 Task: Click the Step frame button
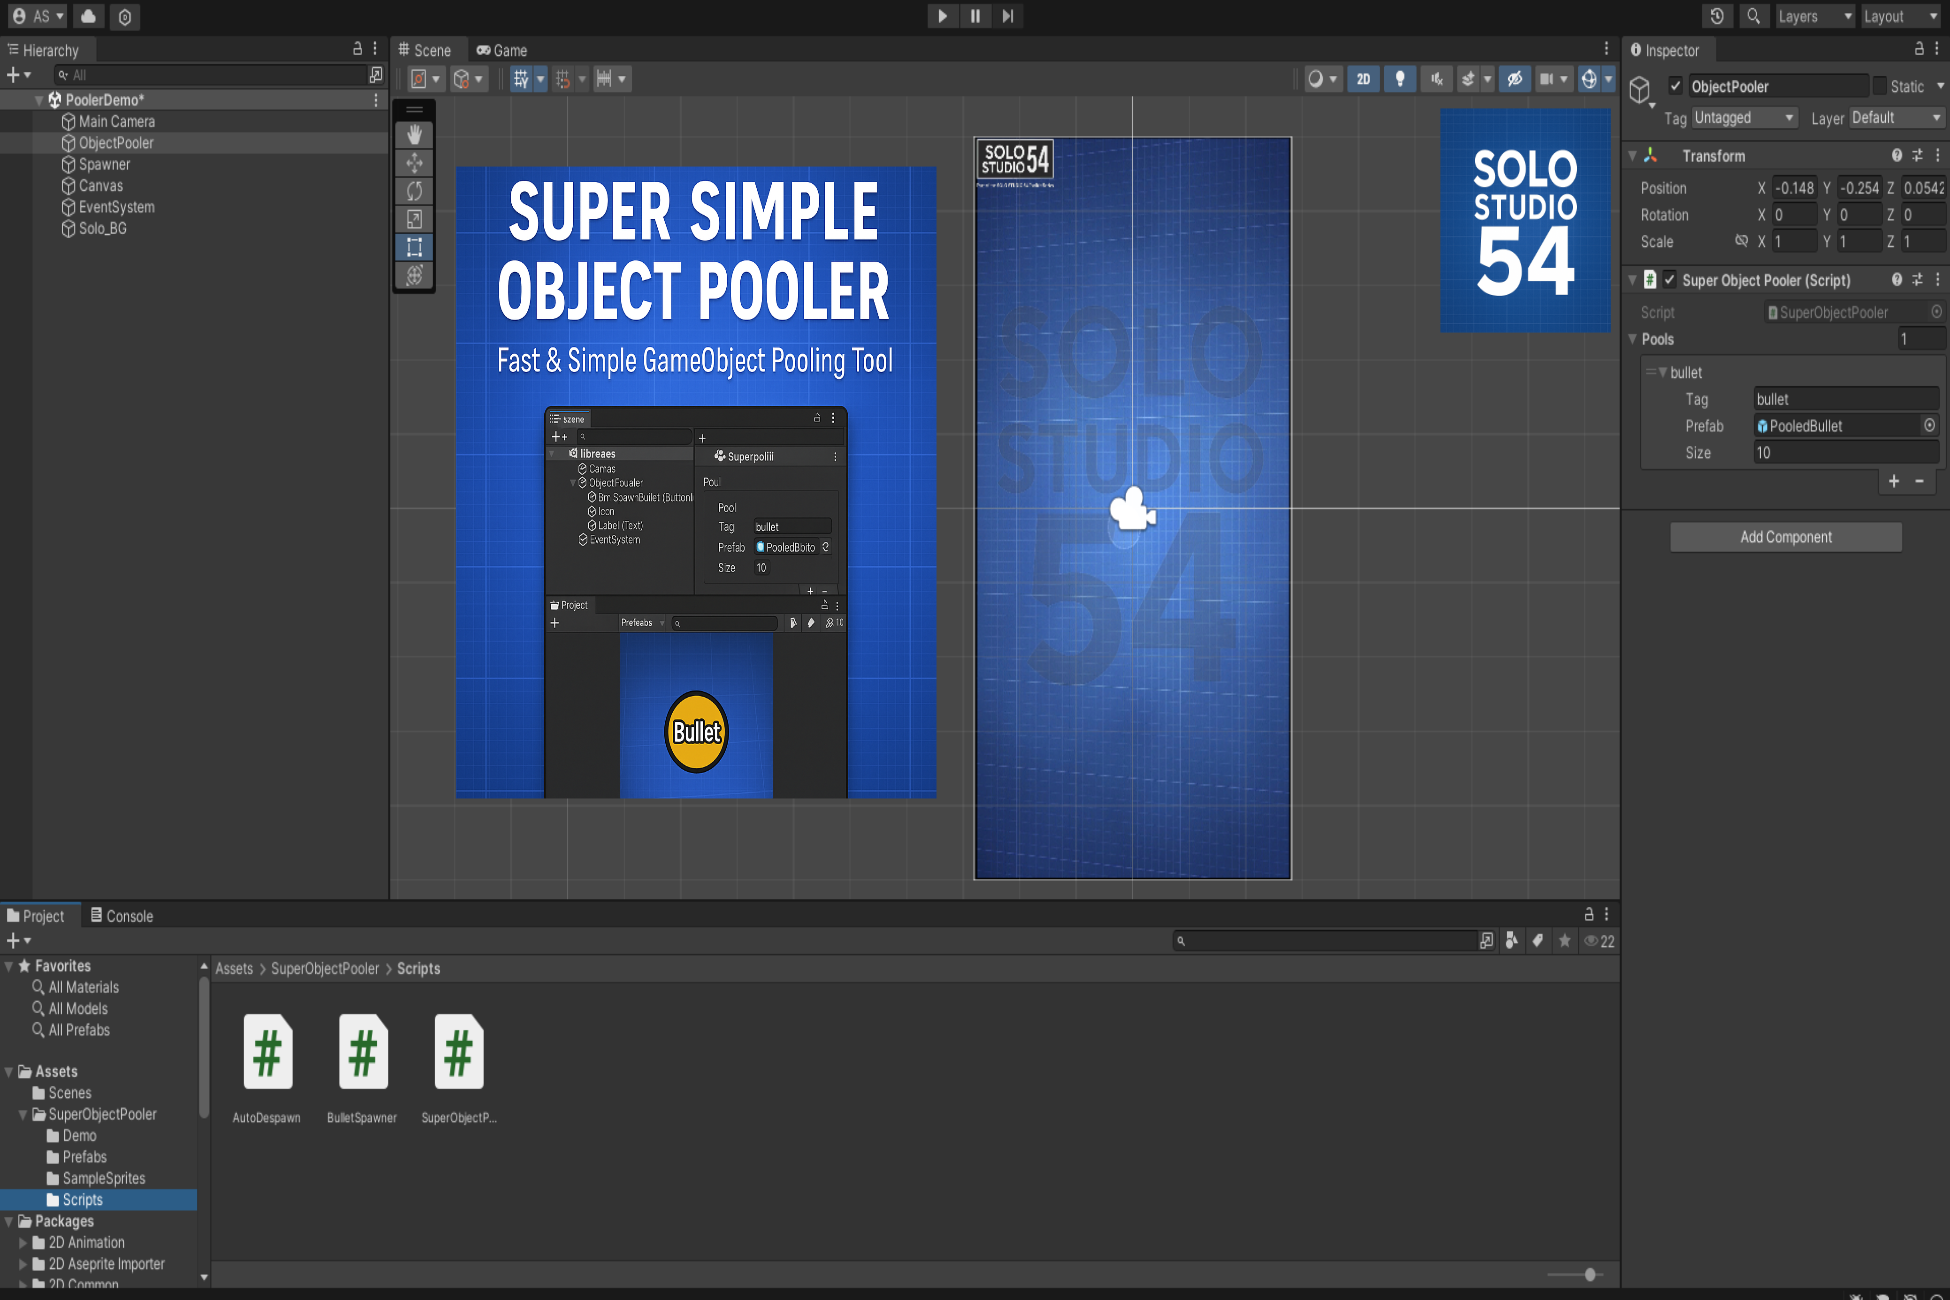[x=1008, y=16]
